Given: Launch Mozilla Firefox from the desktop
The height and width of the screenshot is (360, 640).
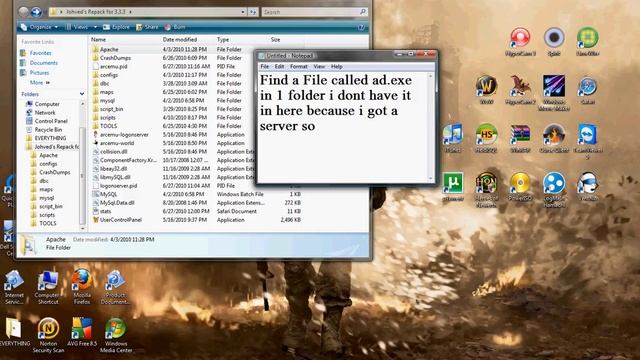Looking at the screenshot, I should [x=82, y=287].
